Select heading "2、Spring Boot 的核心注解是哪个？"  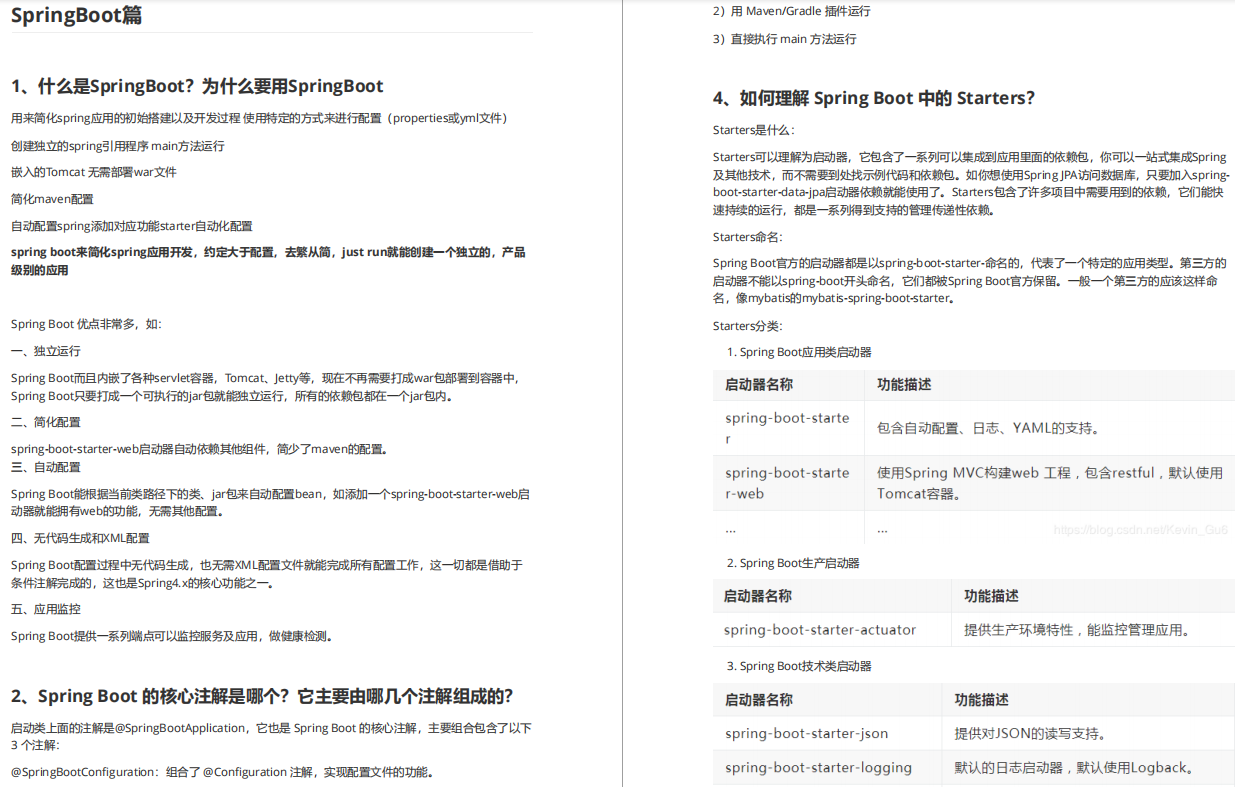(262, 696)
